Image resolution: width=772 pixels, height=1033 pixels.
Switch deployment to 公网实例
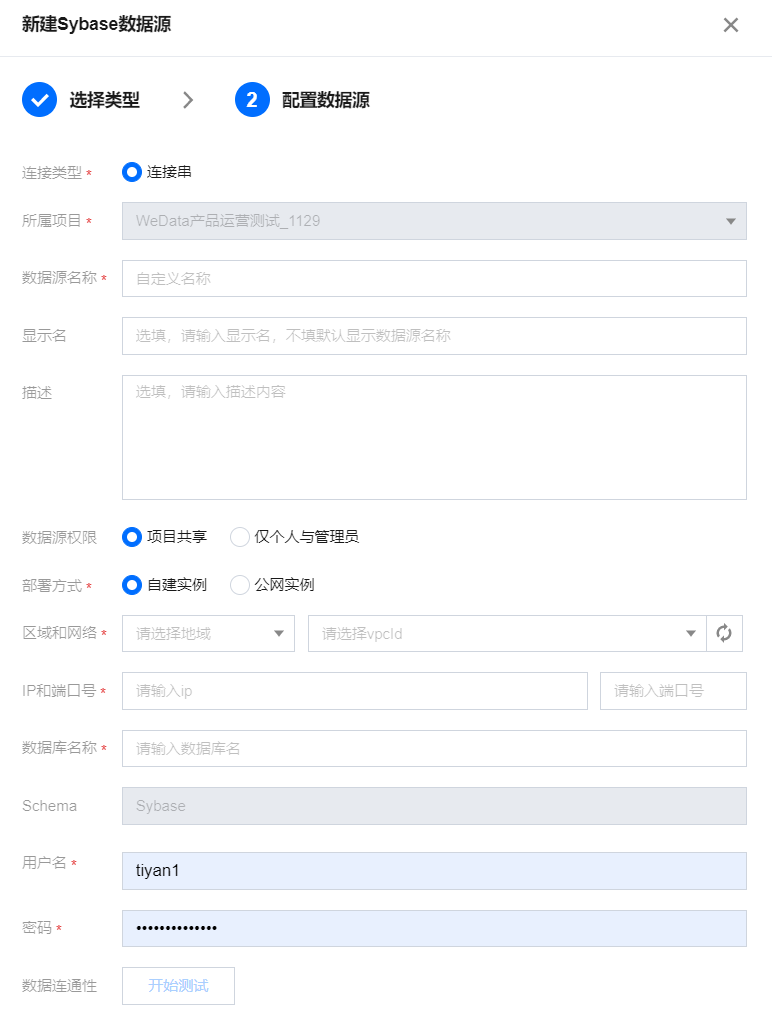[240, 585]
